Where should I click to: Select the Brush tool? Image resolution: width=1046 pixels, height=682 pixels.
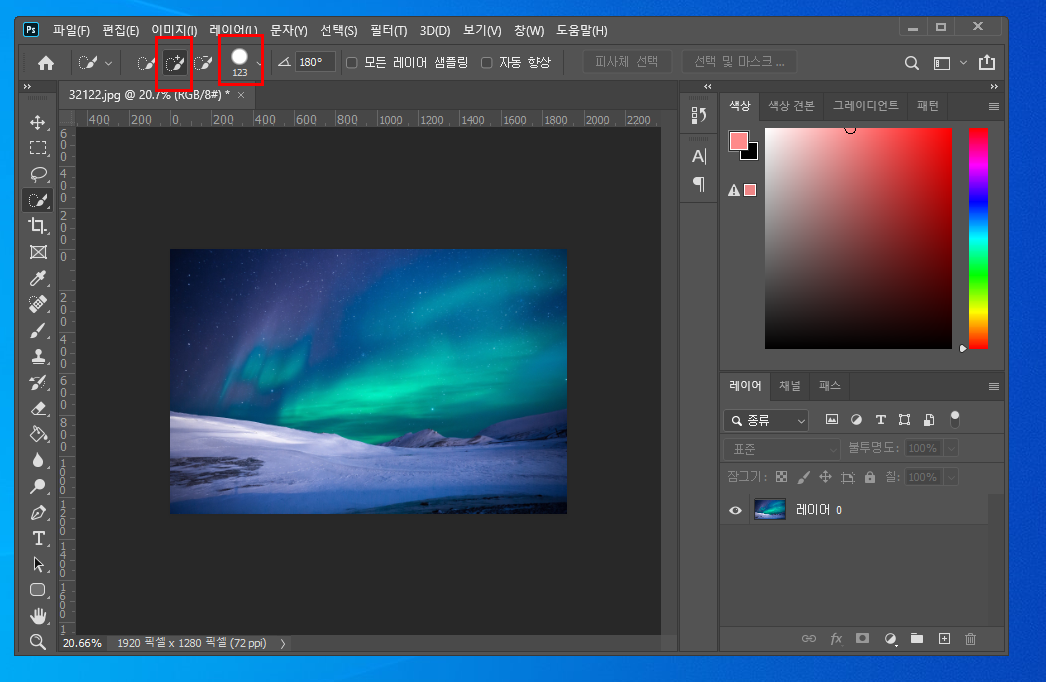[x=38, y=330]
